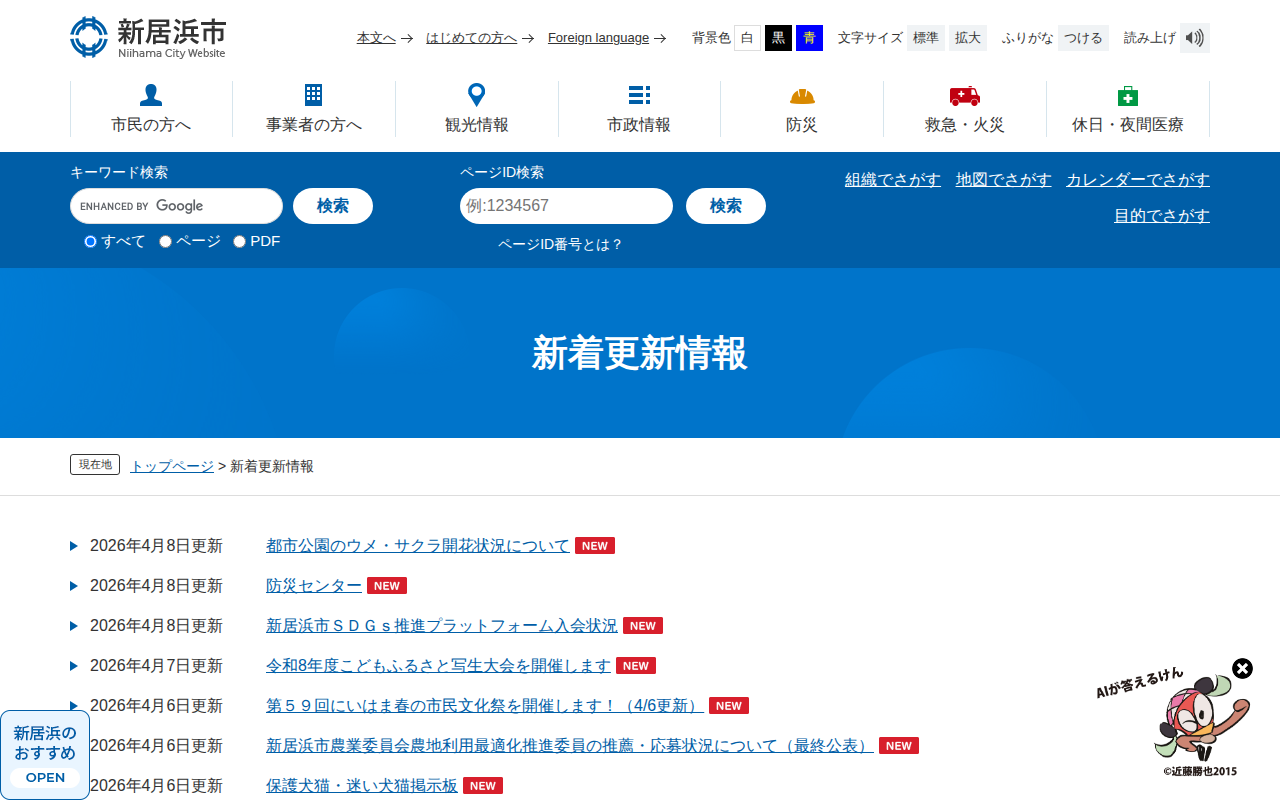
Task: Set text size to 標準
Action: 925,38
